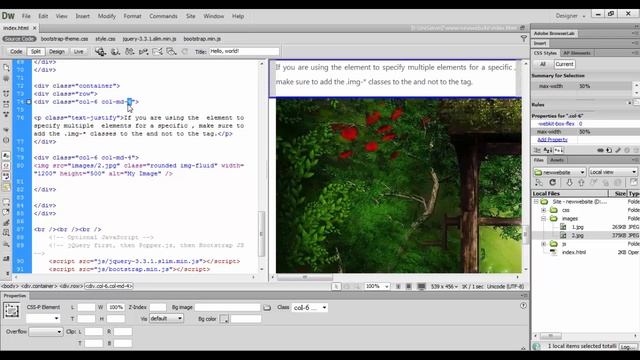Screen dimensions: 640x360
Task: Open the Insert menu
Action: tap(82, 16)
